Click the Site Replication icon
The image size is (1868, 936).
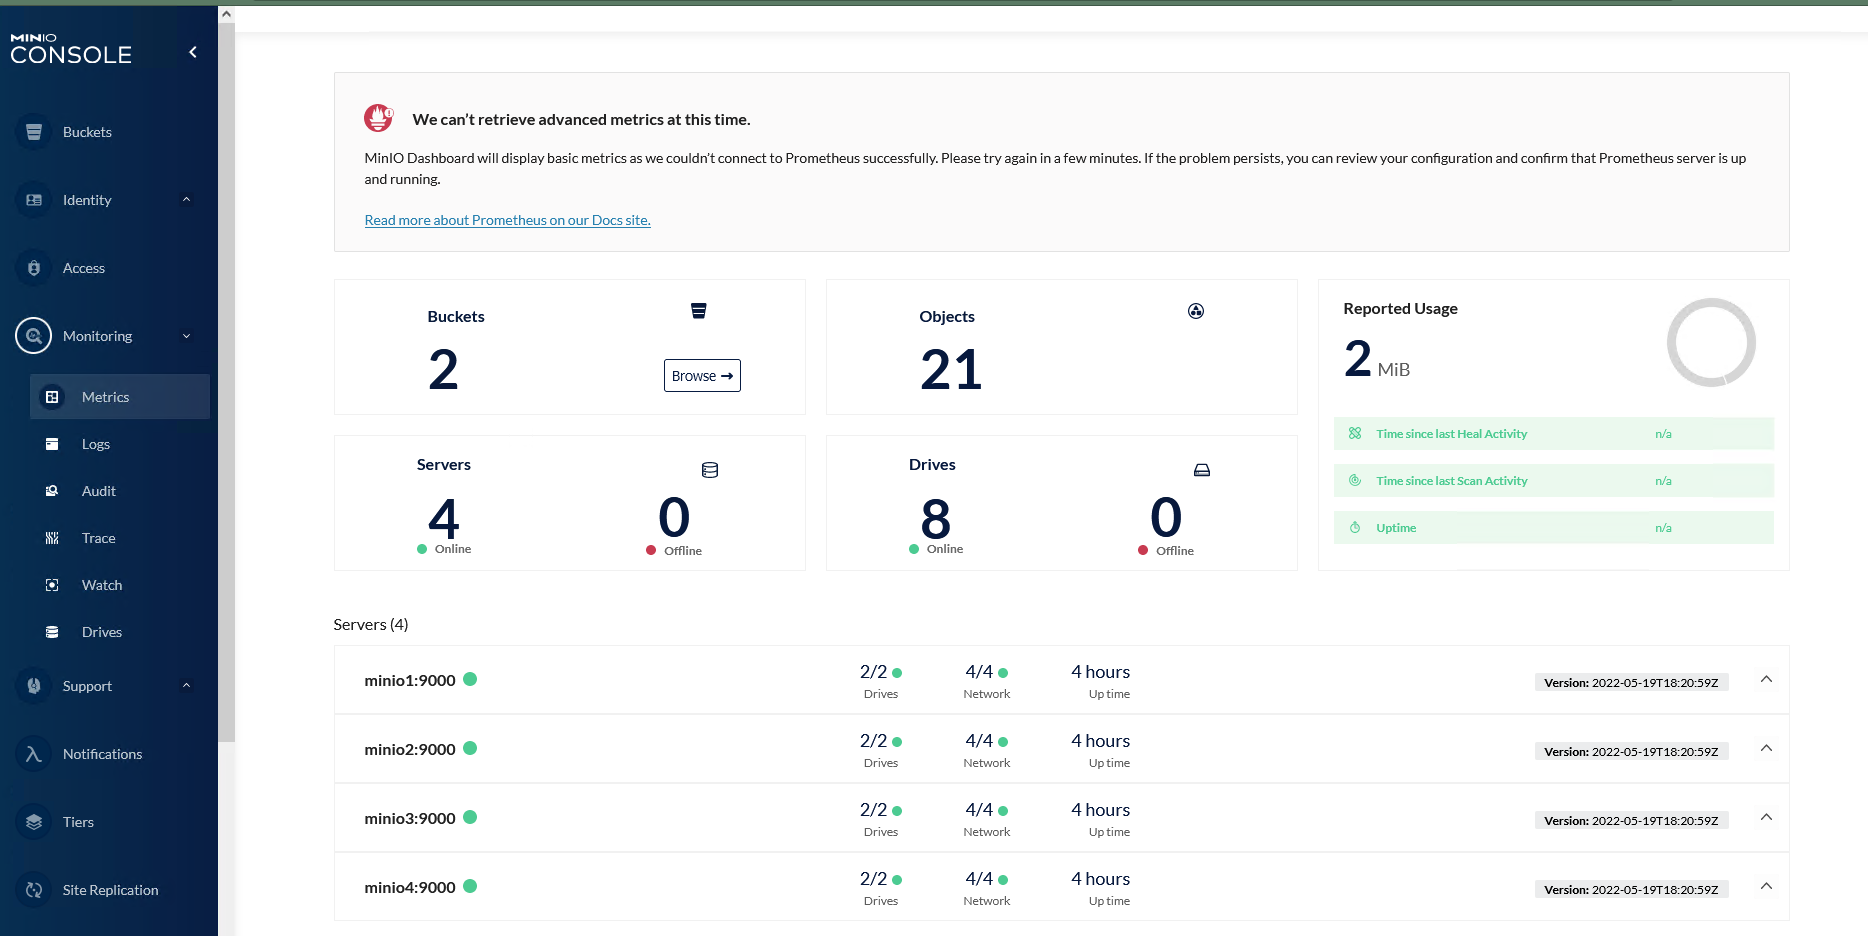[34, 890]
